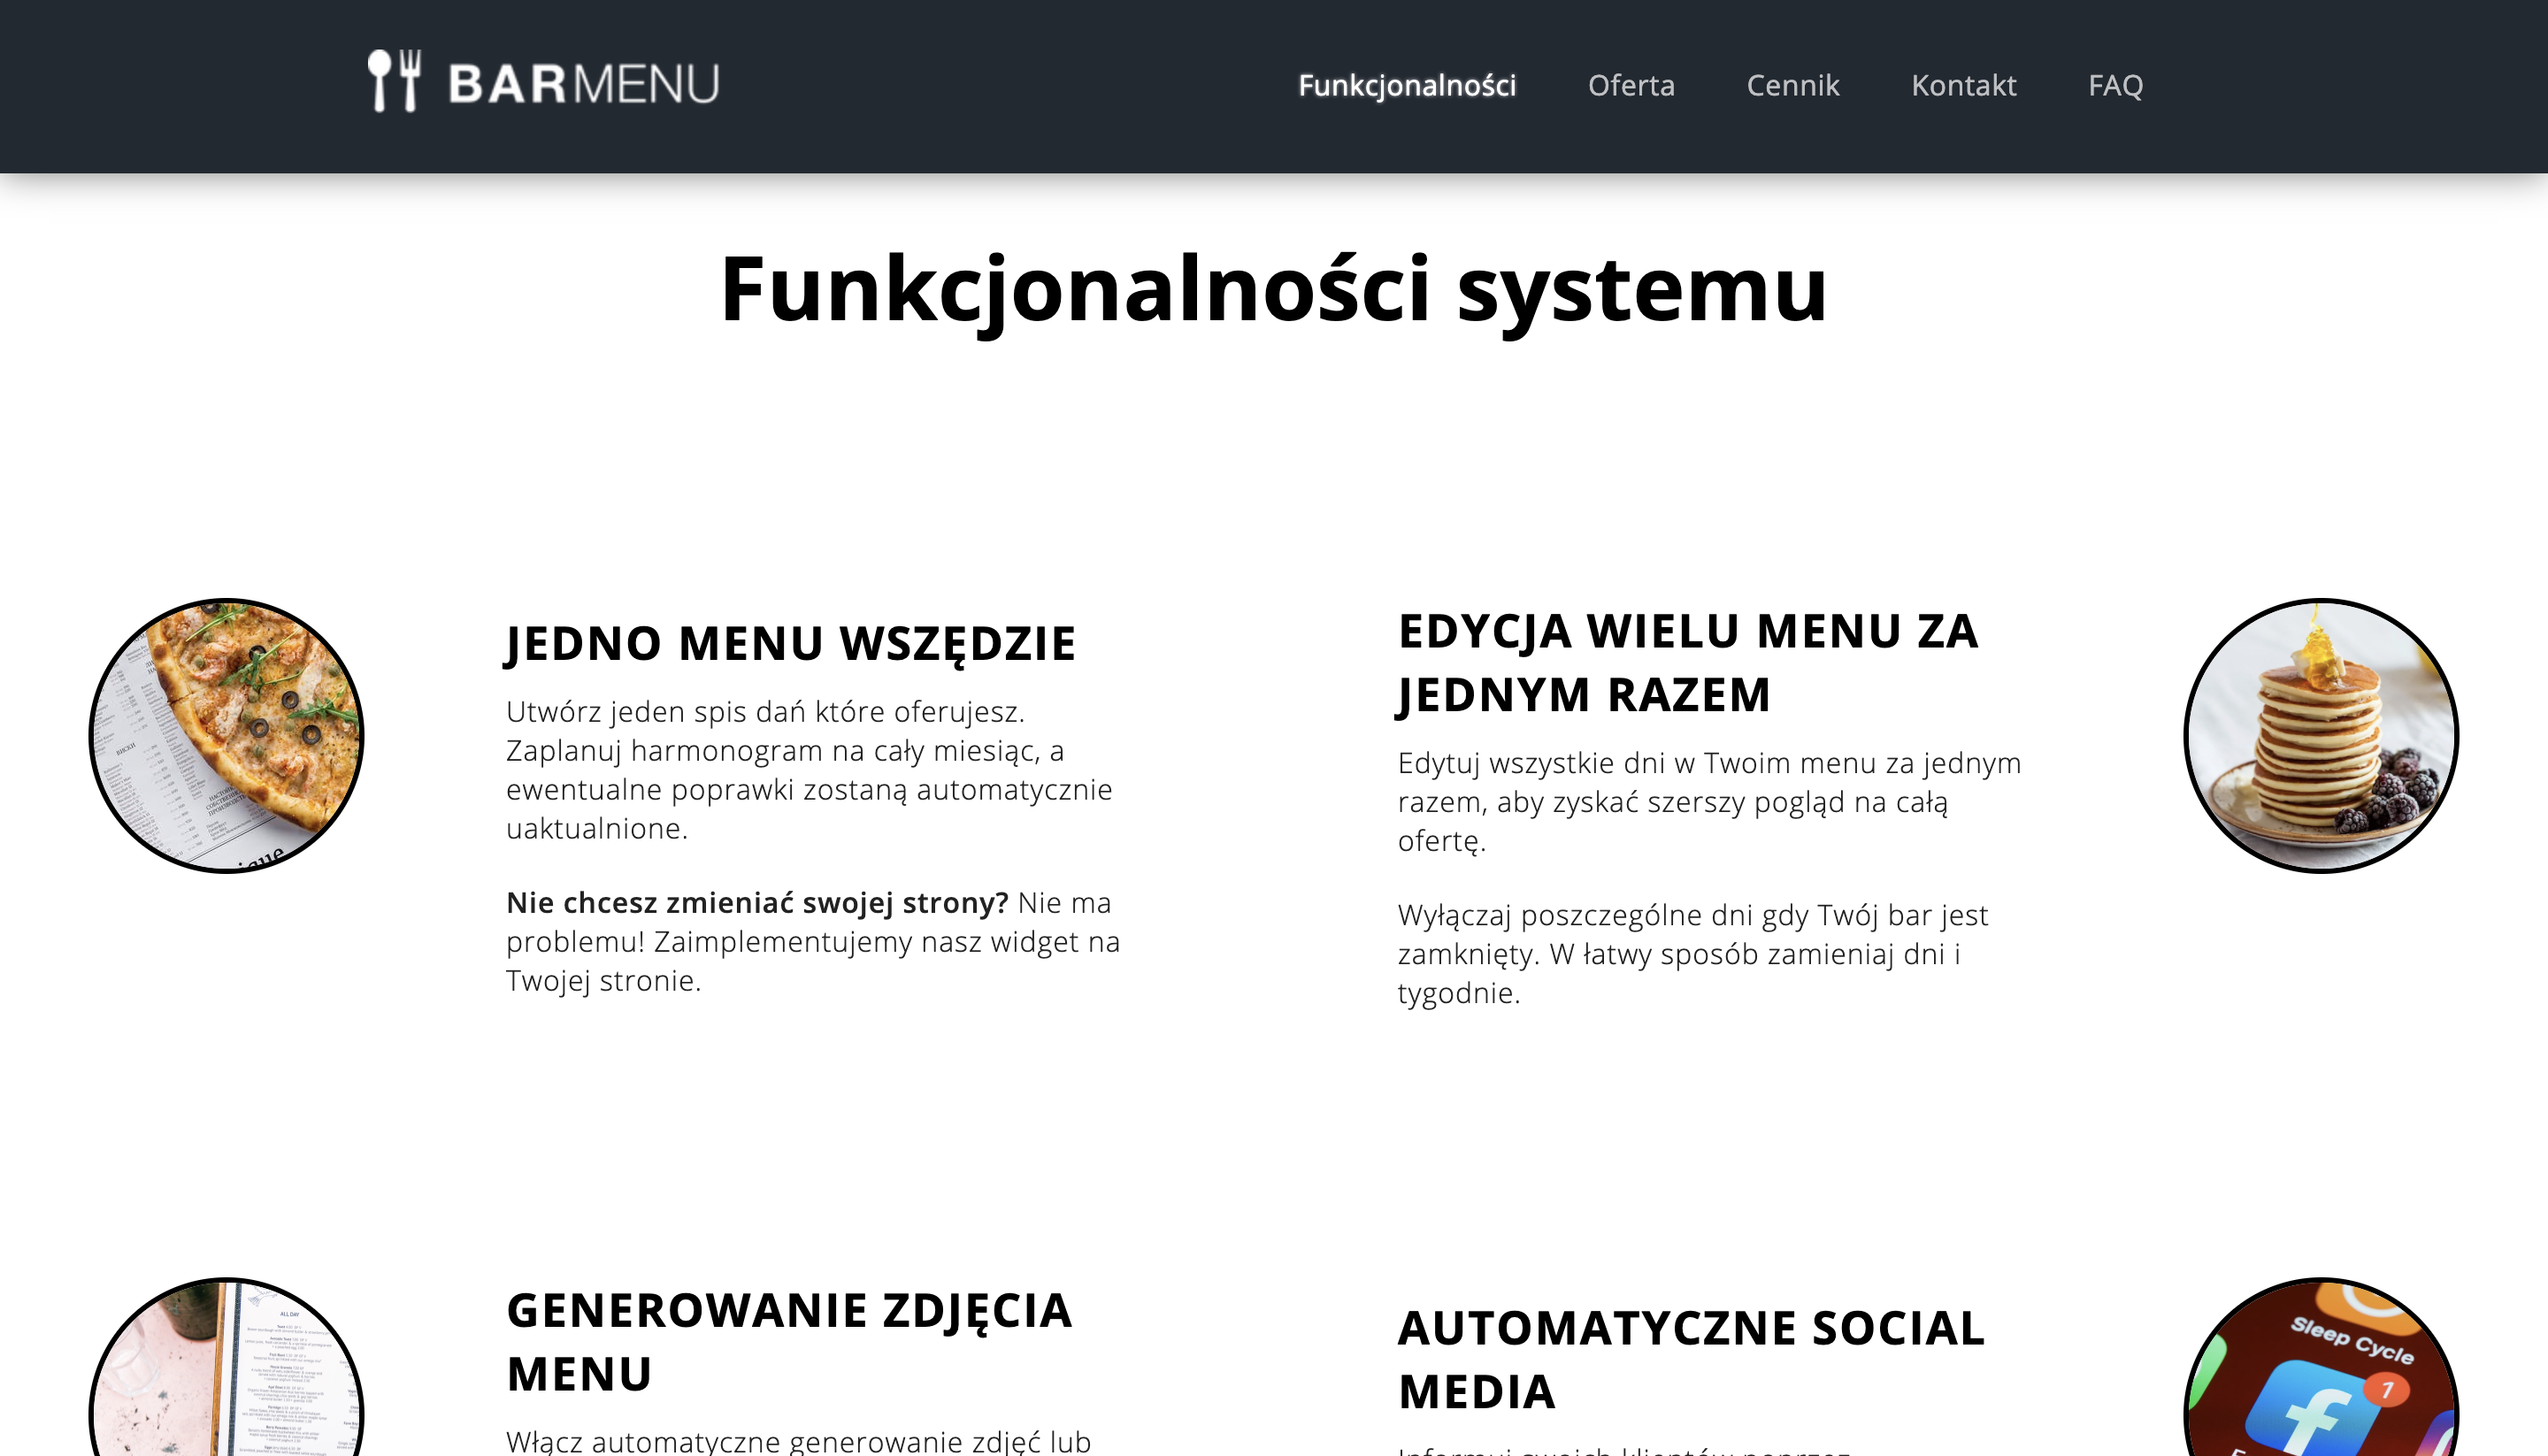This screenshot has height=1456, width=2548.
Task: Click the Funkcjonalności systemu main heading
Action: click(1273, 289)
